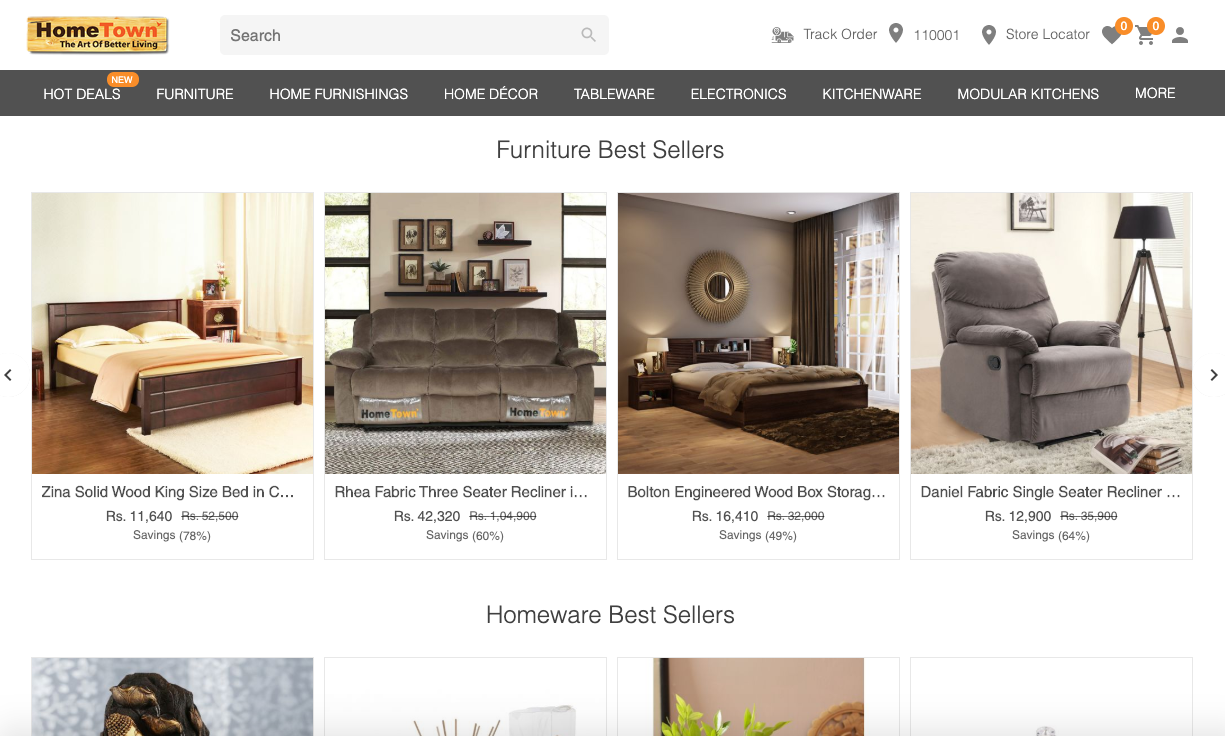1225x736 pixels.
Task: Expand the MORE menu
Action: tap(1155, 93)
